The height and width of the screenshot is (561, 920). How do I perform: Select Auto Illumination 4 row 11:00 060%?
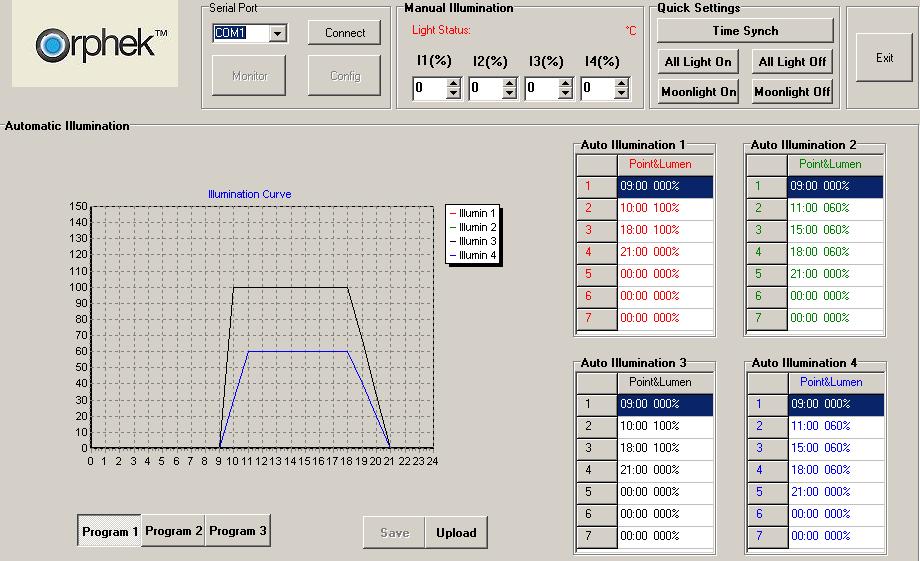pos(837,426)
